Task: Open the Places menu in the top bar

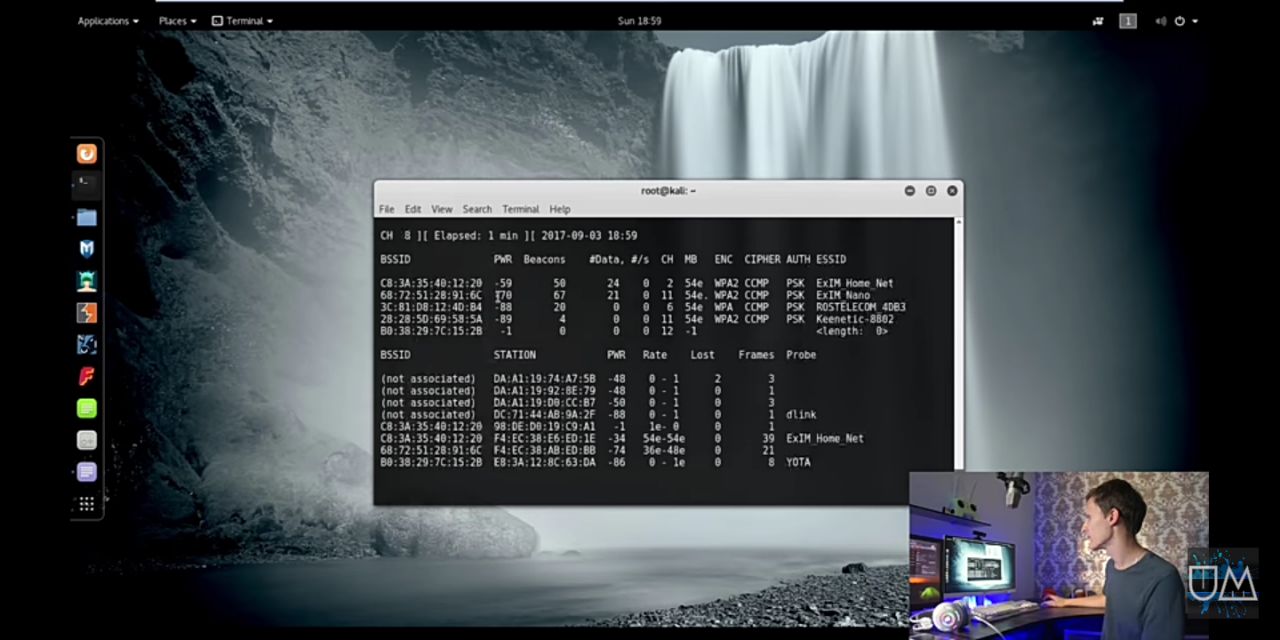Action: point(177,21)
